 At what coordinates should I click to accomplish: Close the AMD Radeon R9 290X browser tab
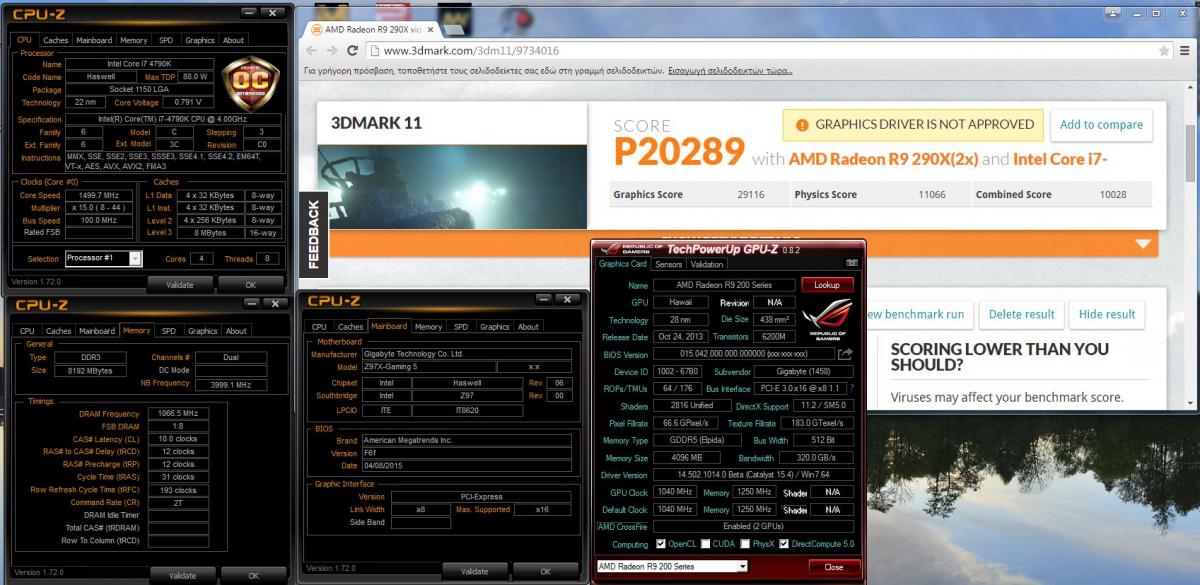point(430,29)
